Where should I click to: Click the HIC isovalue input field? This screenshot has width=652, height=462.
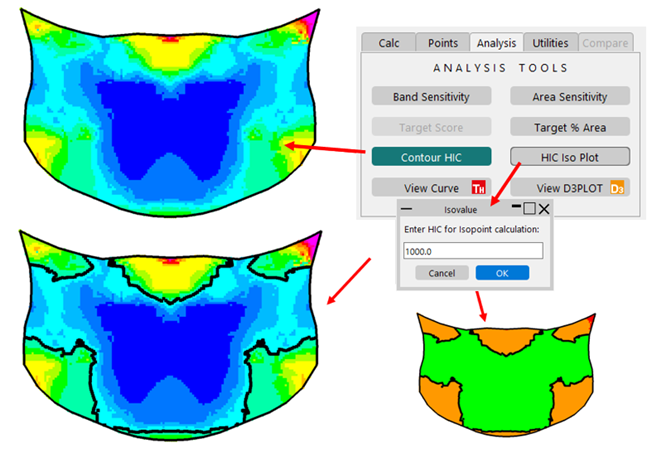click(472, 251)
